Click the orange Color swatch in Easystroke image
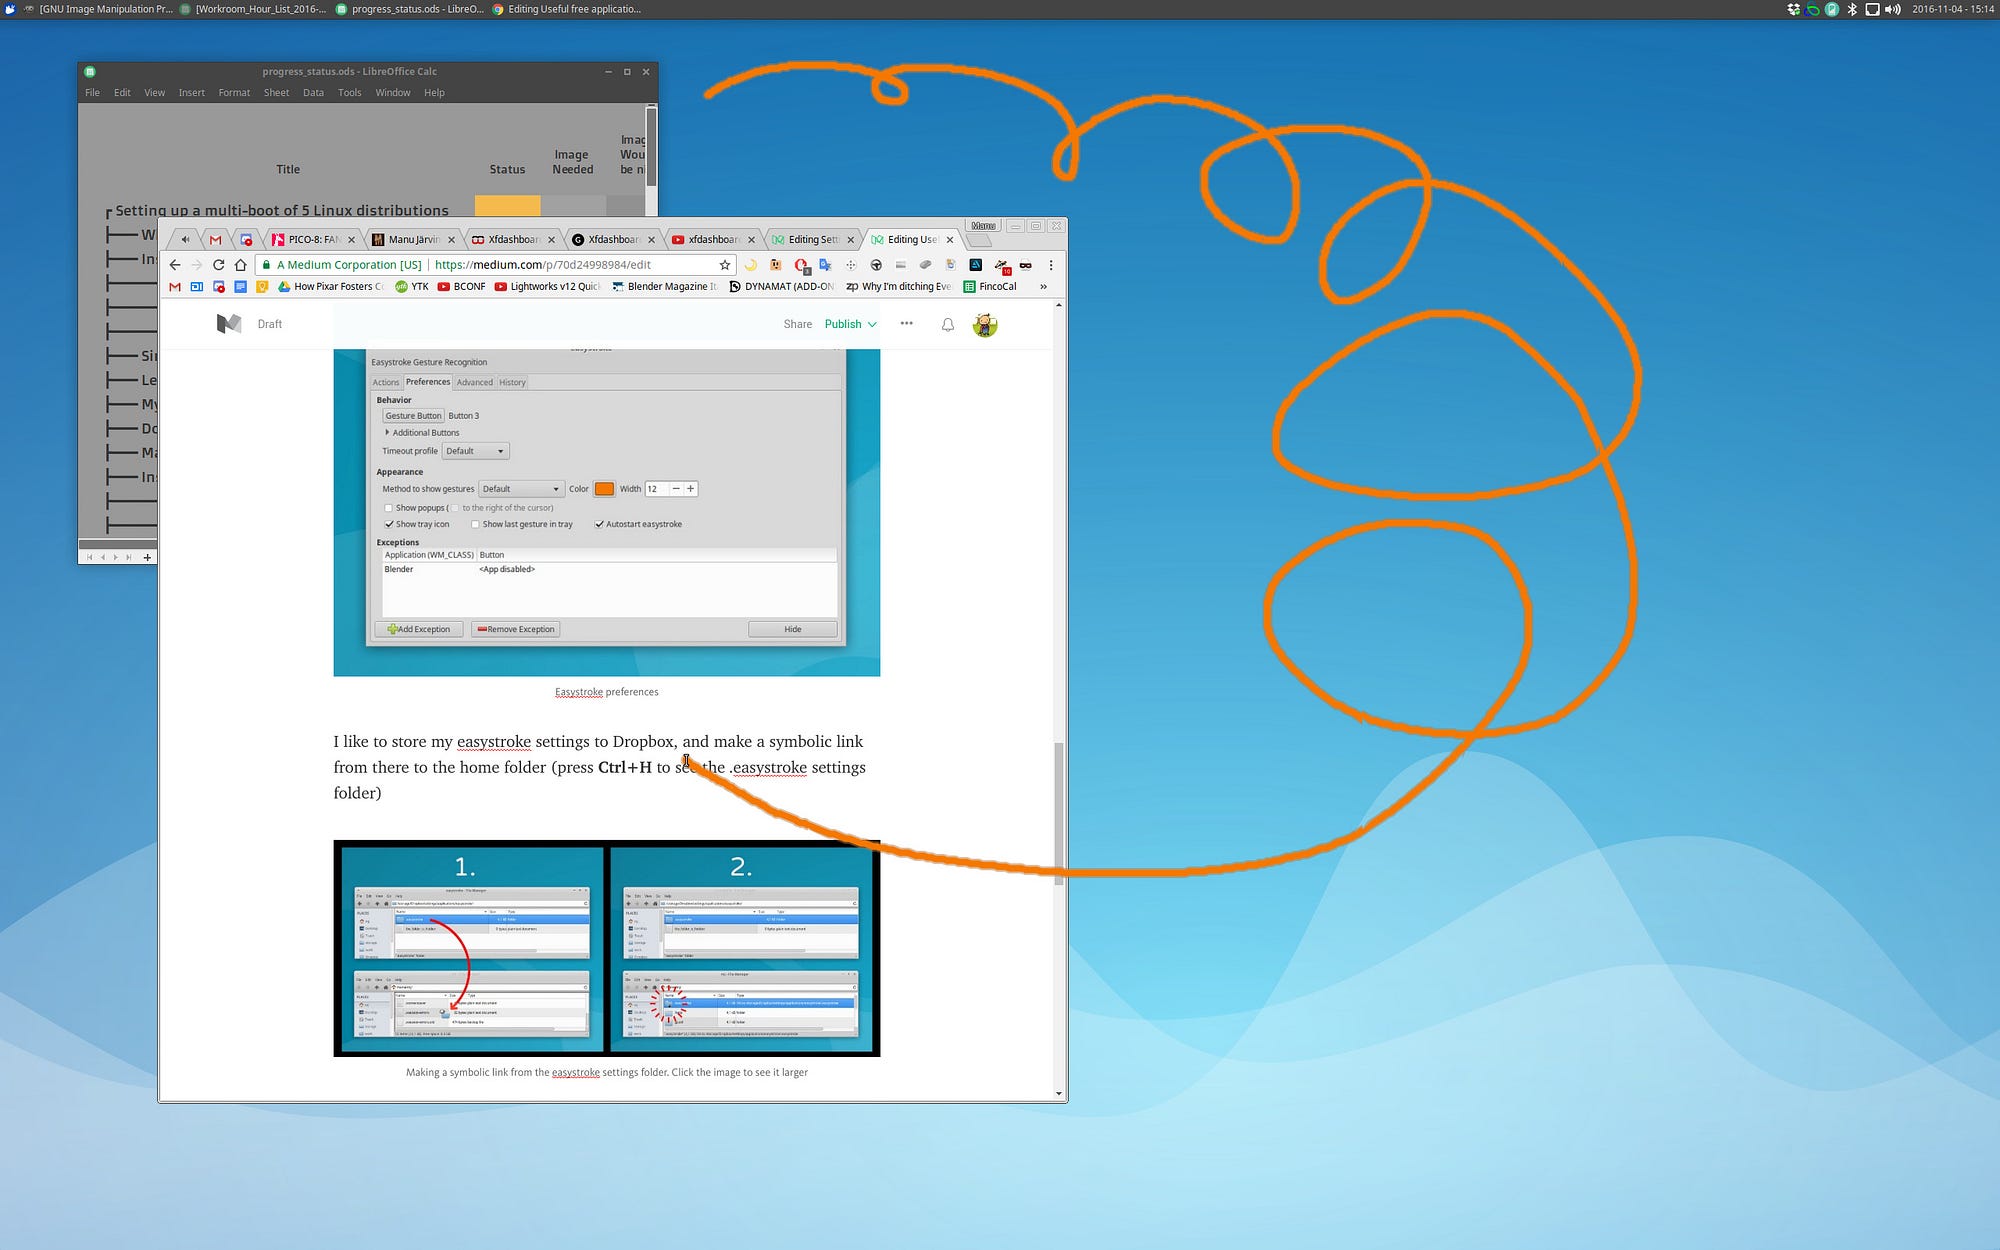Image resolution: width=2000 pixels, height=1250 pixels. pos(604,489)
